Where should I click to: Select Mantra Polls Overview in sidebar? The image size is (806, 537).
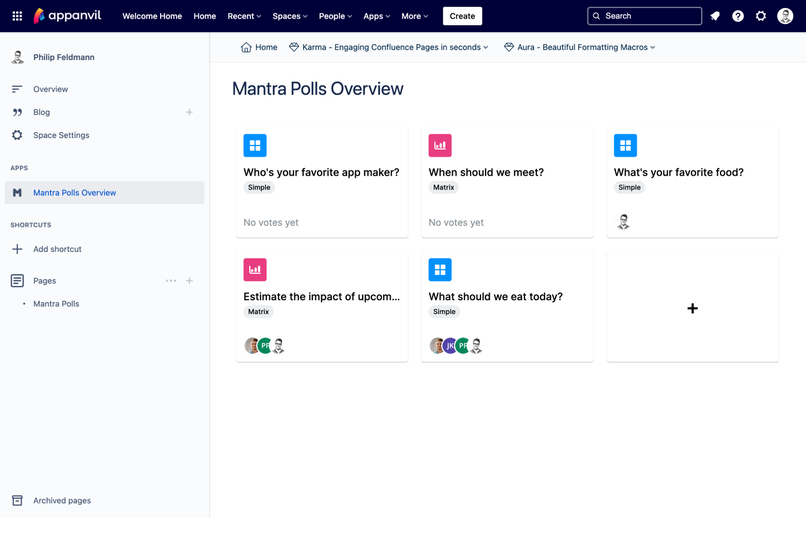(x=104, y=193)
